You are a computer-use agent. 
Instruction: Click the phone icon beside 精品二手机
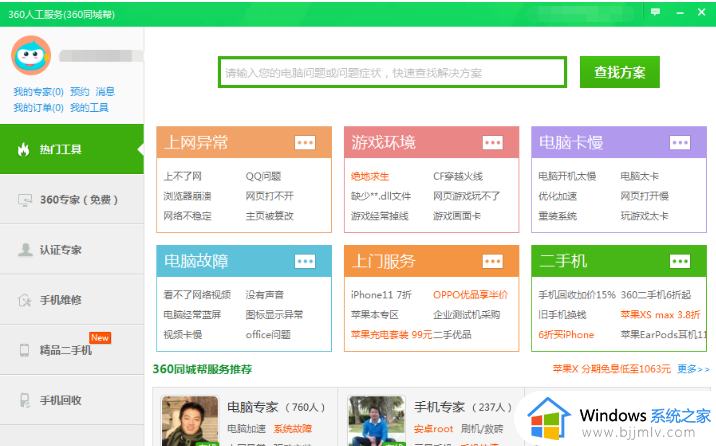pos(24,350)
